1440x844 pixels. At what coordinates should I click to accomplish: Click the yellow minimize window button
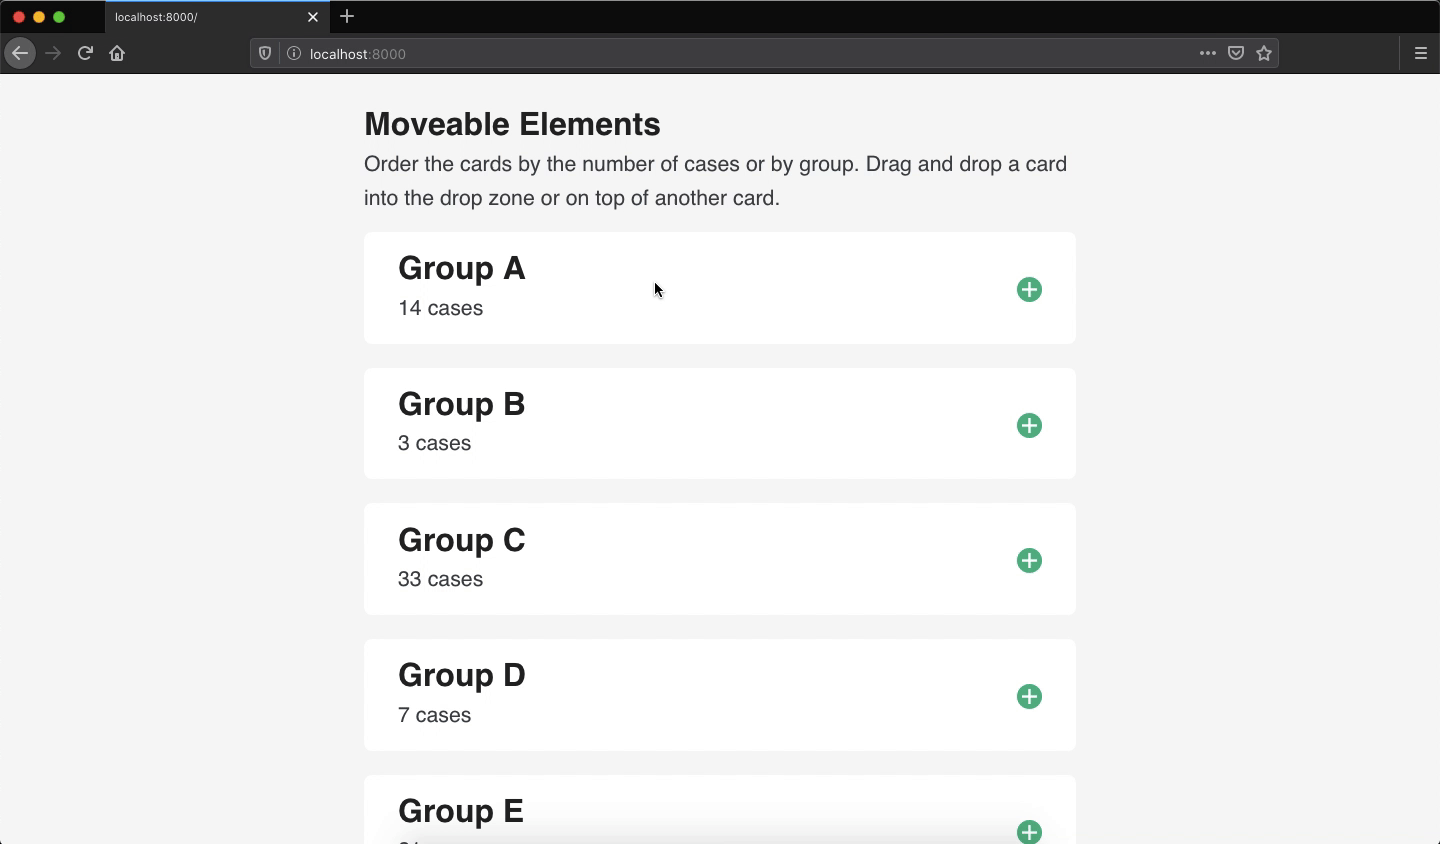(x=39, y=17)
